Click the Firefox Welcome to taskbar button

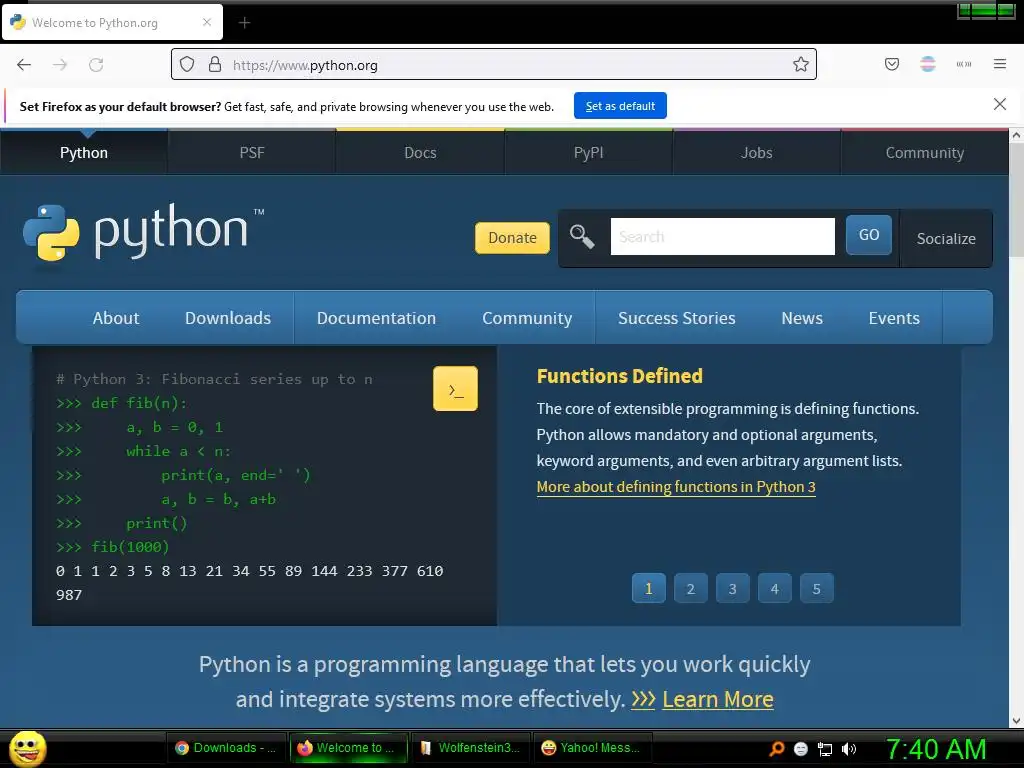point(349,748)
